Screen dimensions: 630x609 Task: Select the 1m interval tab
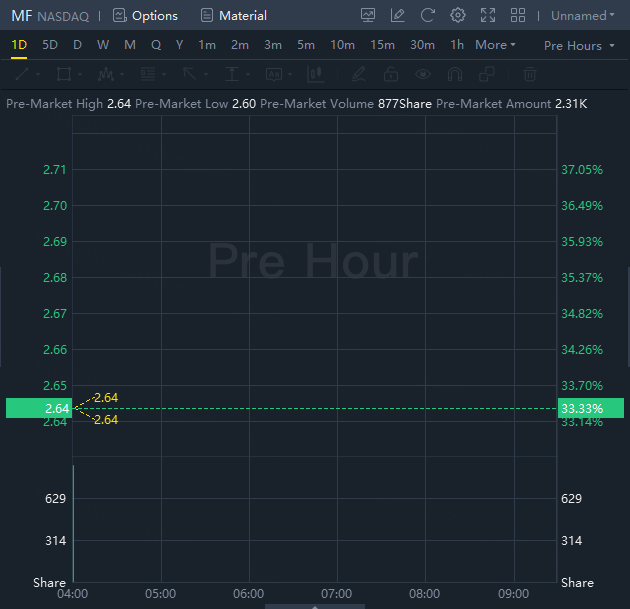(207, 45)
